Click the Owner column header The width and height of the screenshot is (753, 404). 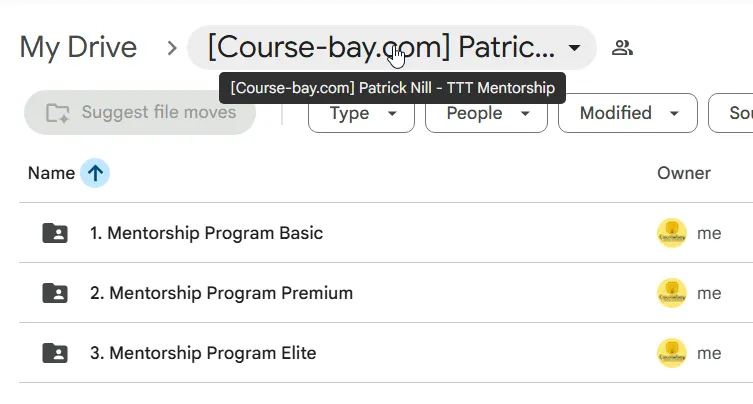(684, 173)
